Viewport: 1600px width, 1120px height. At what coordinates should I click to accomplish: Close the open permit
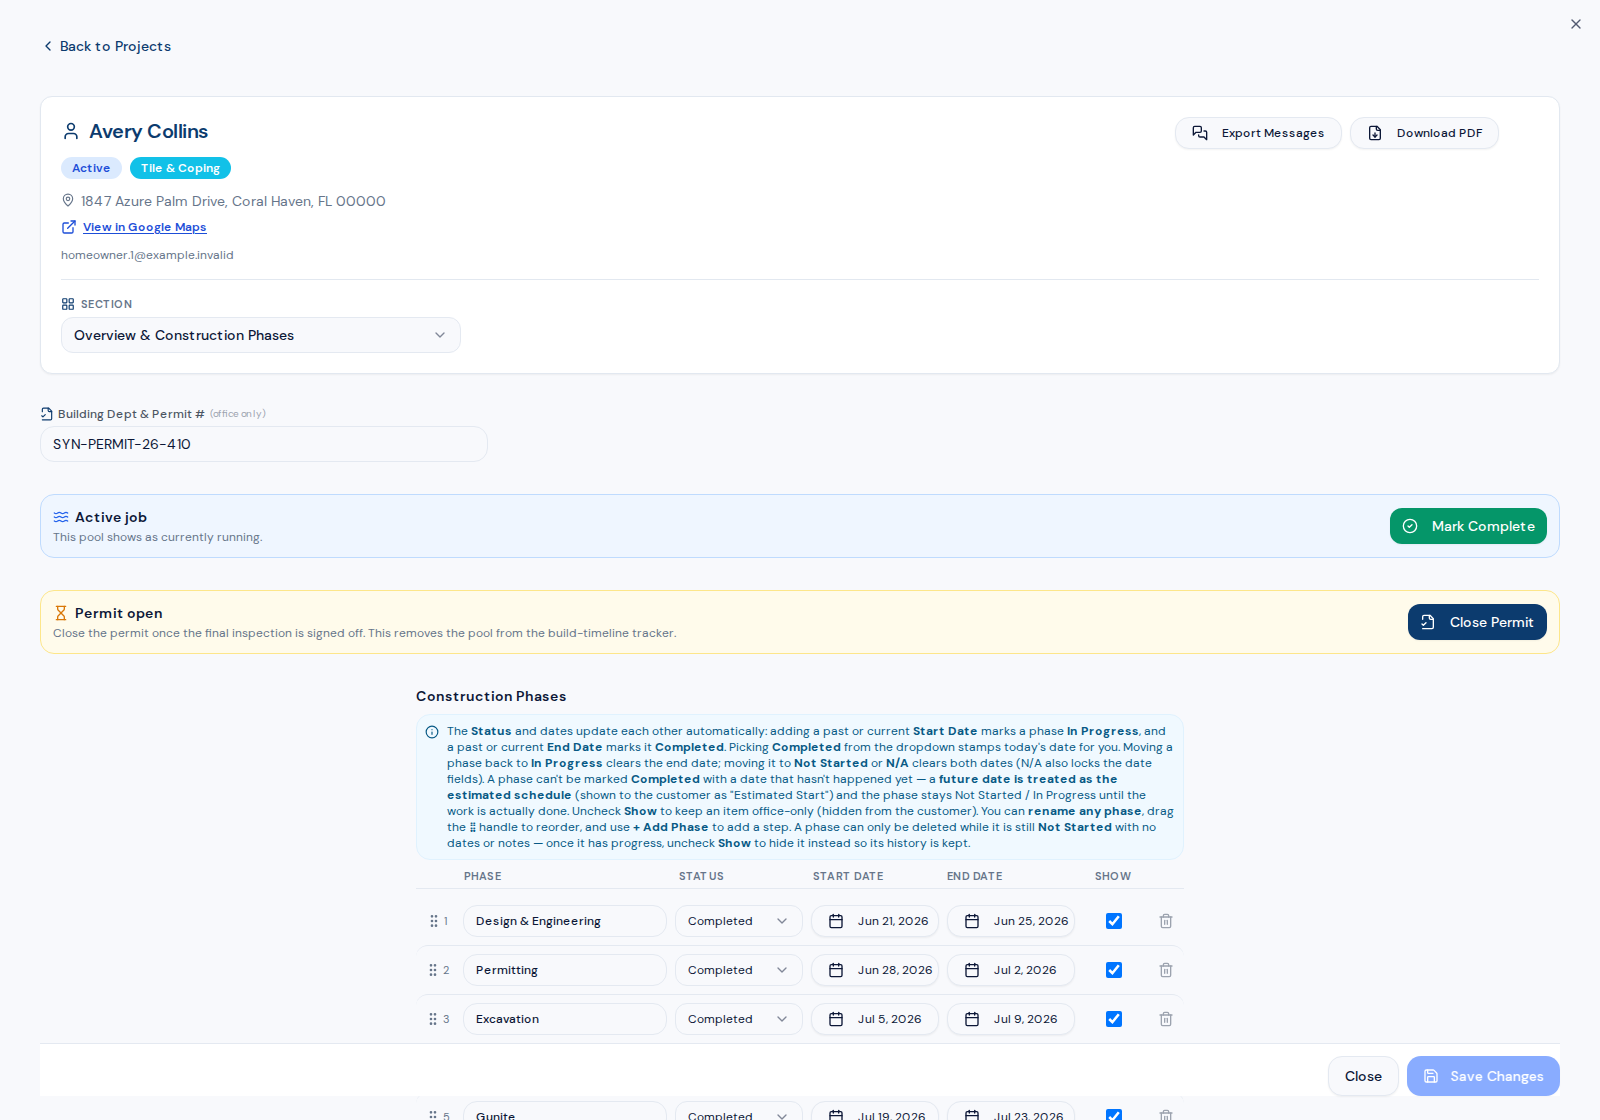click(1477, 622)
